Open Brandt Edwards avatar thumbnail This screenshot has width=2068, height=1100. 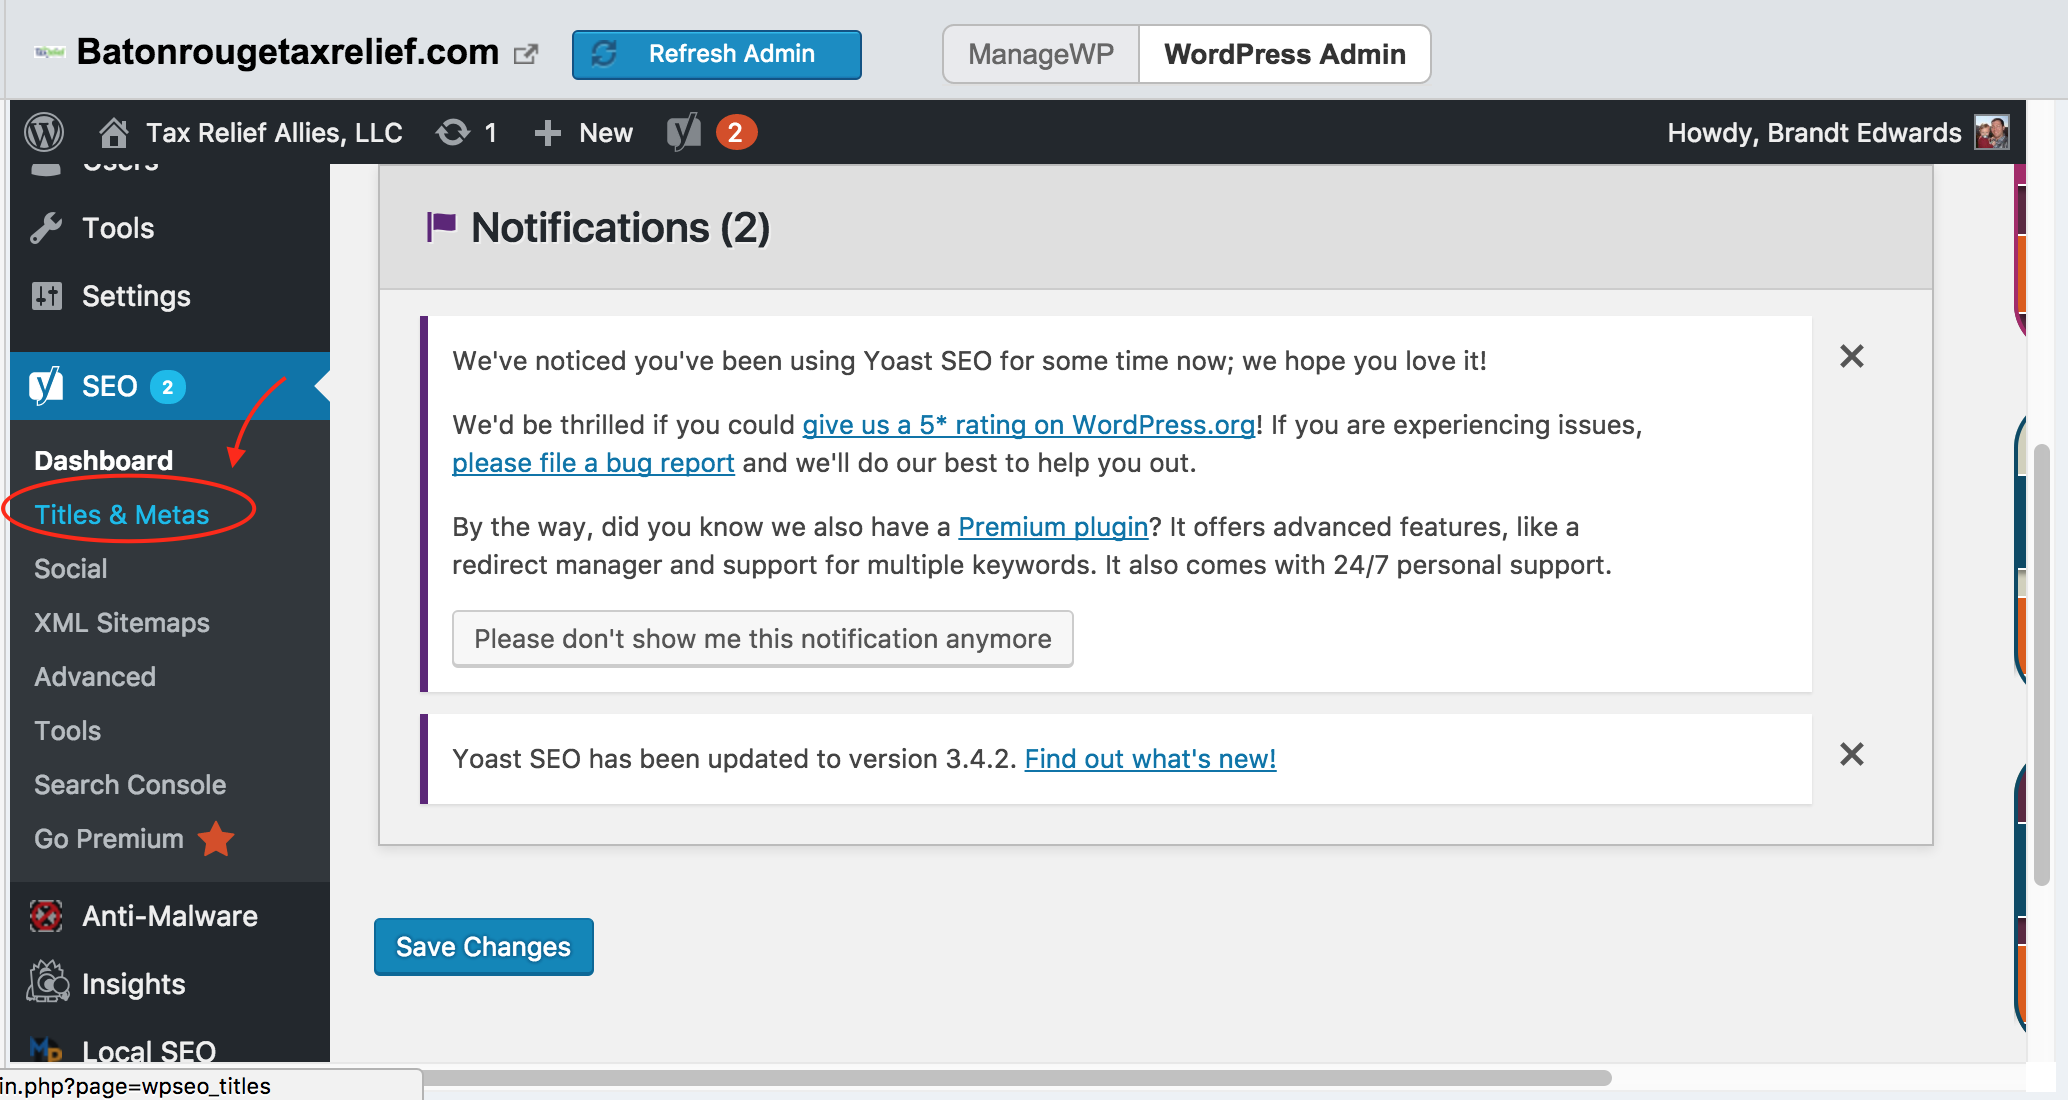(1992, 132)
